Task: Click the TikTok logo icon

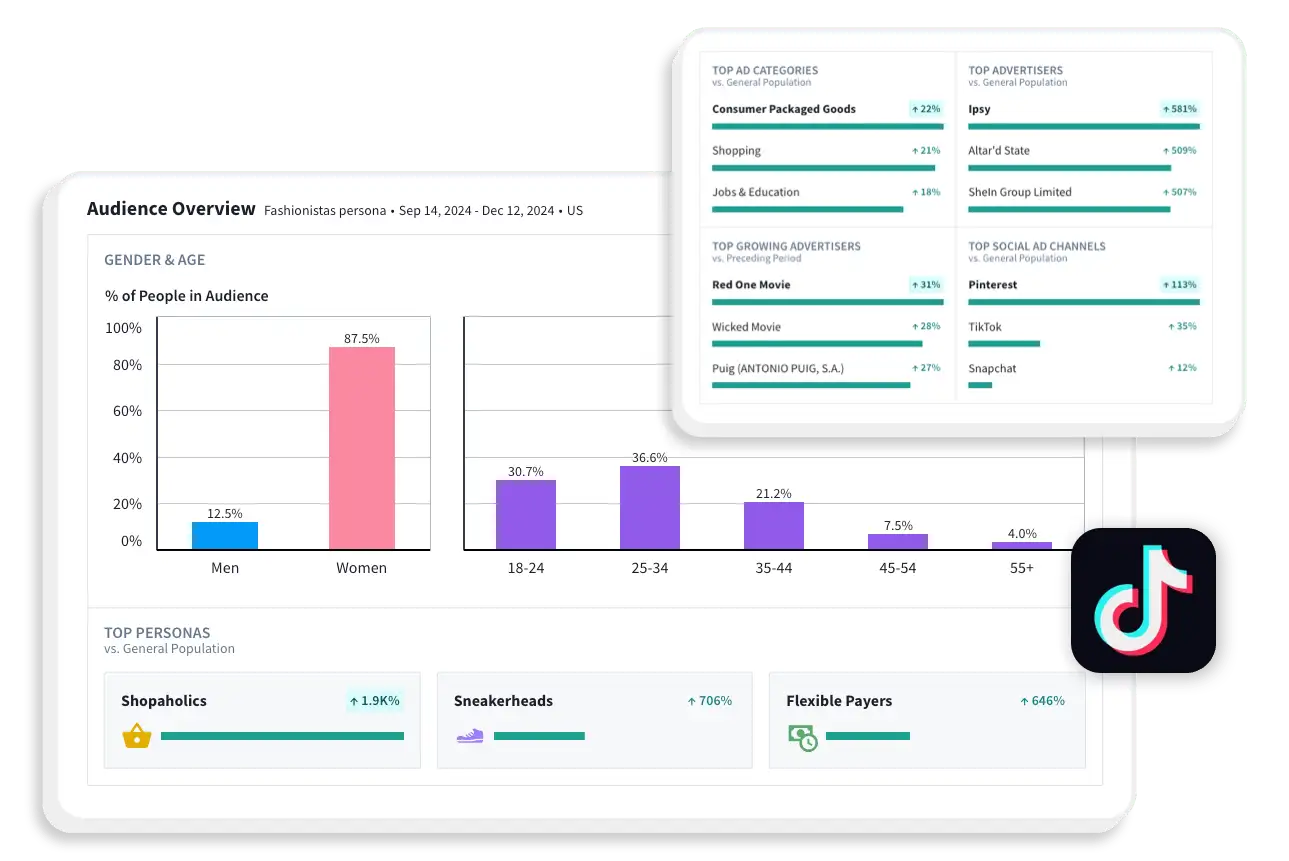Action: (1143, 600)
